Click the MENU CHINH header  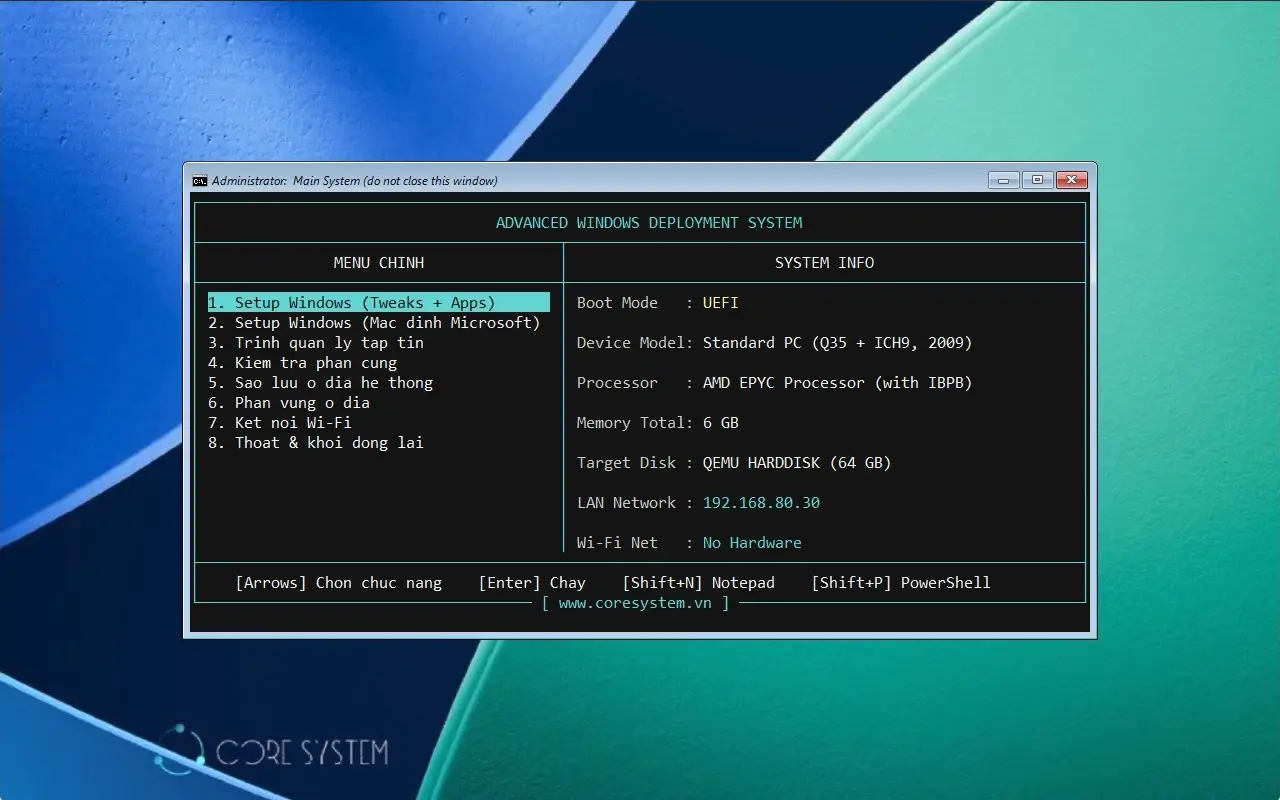click(379, 262)
